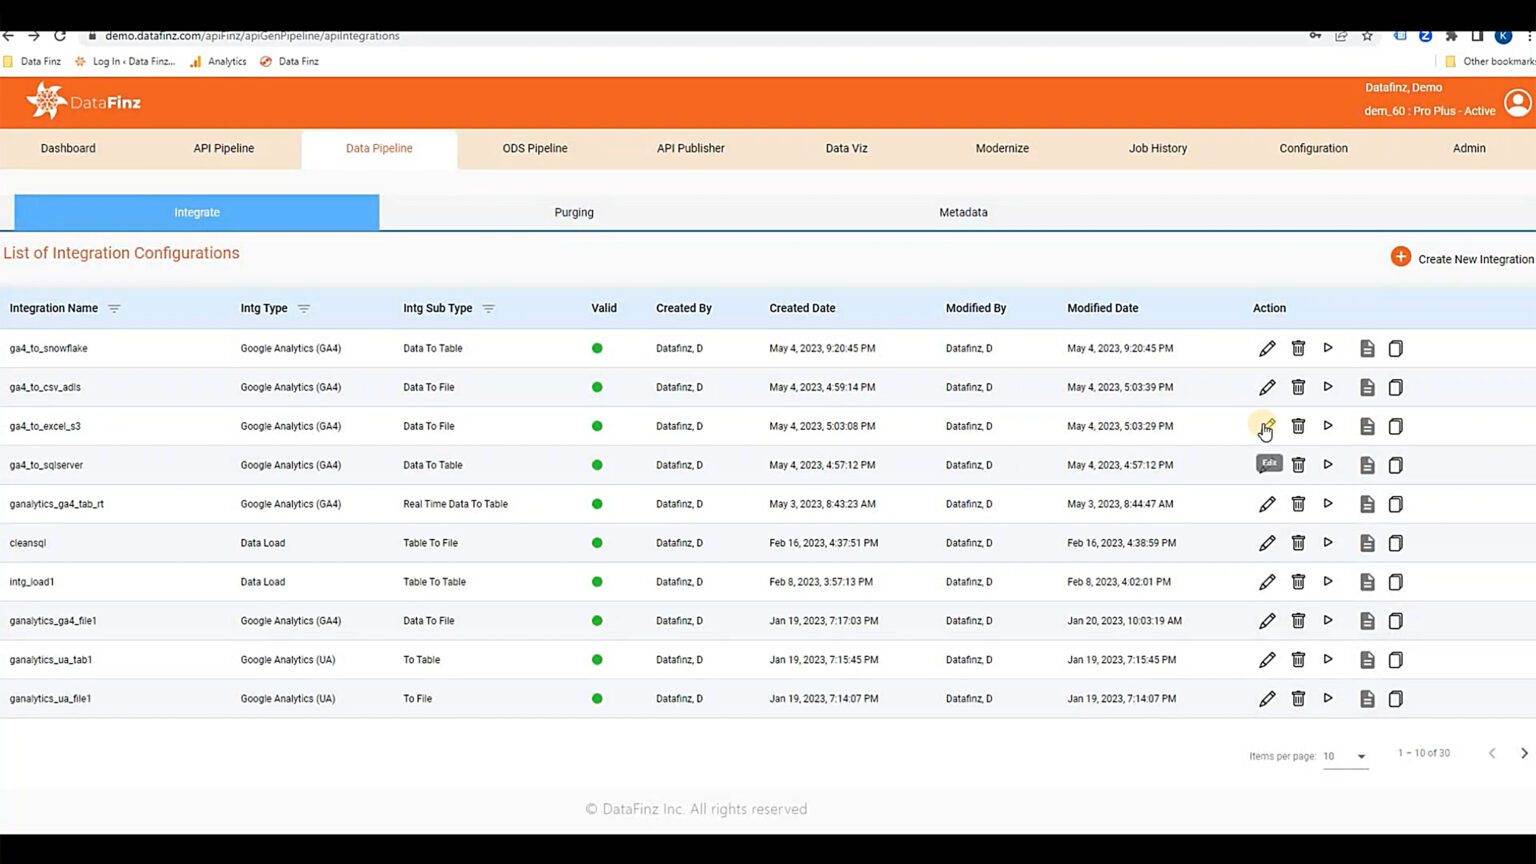Image resolution: width=1536 pixels, height=864 pixels.
Task: Click the green Valid indicator for ga4_to_sqlserver
Action: click(x=597, y=465)
